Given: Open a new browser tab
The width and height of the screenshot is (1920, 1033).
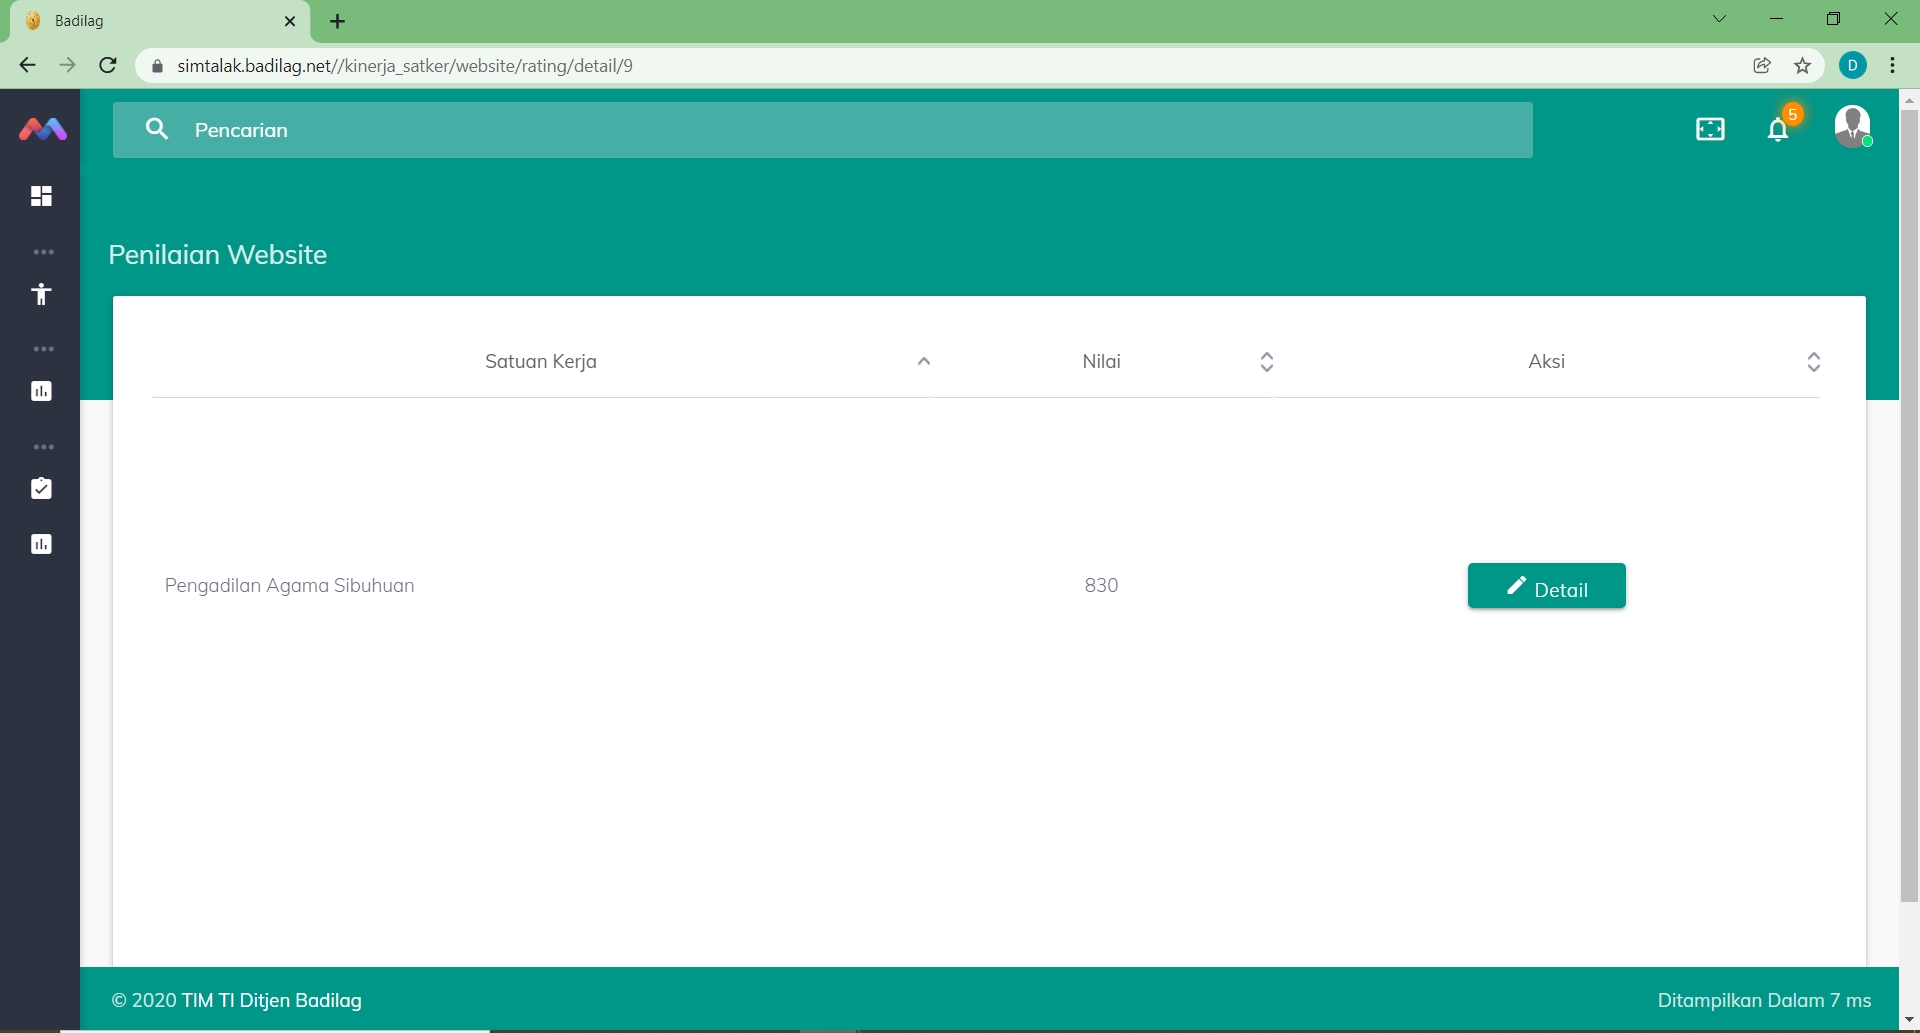Looking at the screenshot, I should pos(338,21).
